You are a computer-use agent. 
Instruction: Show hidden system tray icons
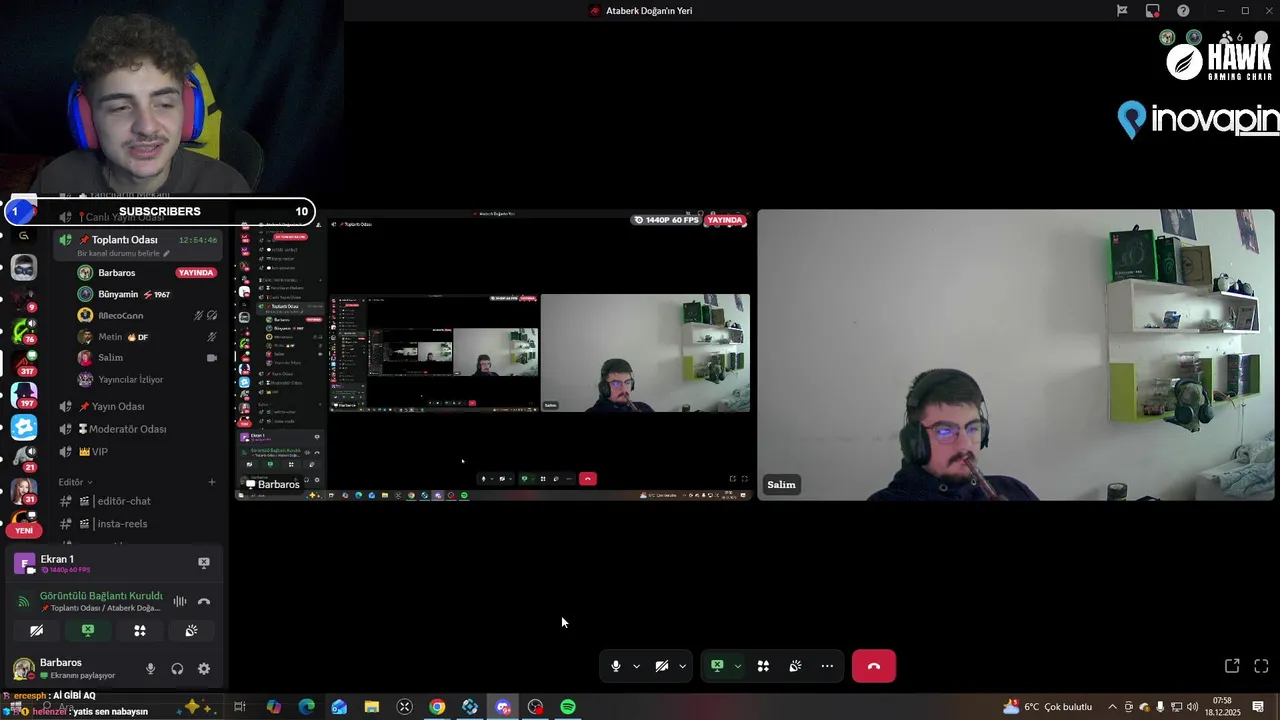1112,707
